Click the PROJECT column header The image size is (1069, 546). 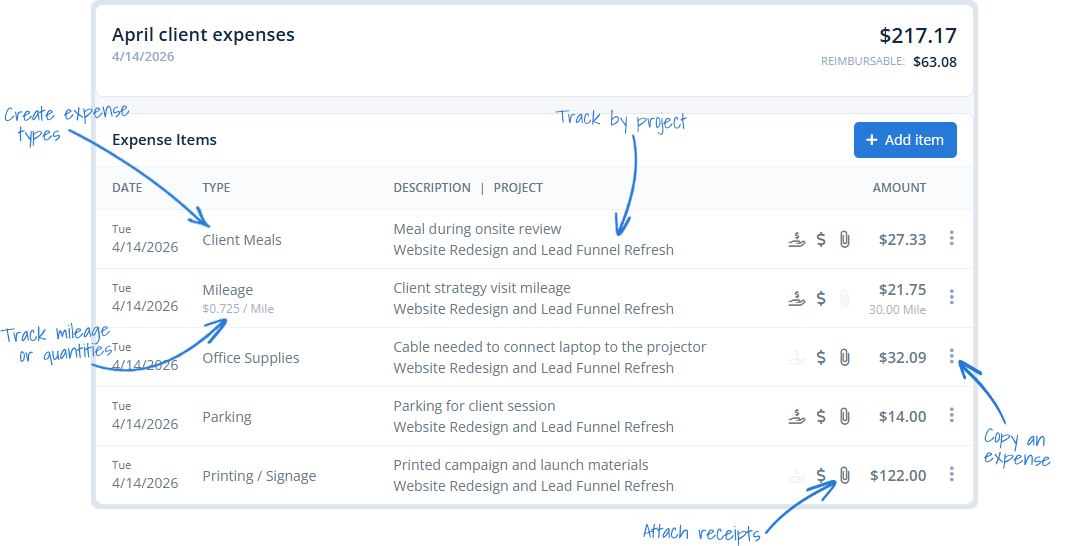(518, 187)
